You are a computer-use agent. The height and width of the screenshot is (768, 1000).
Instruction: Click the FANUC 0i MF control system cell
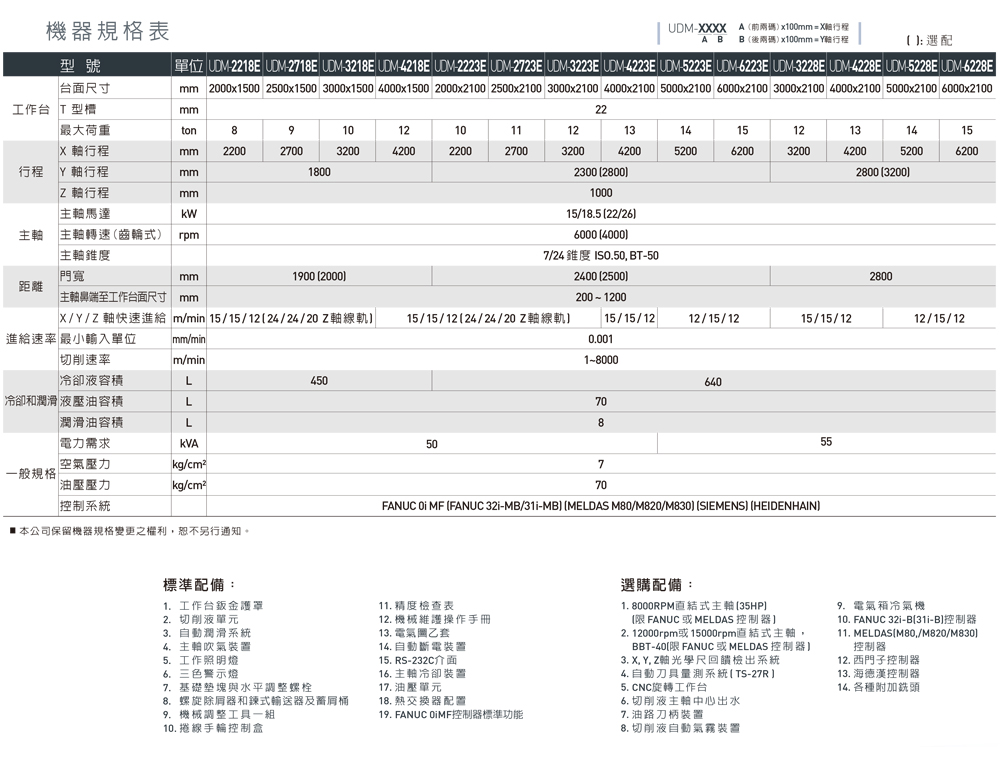[x=601, y=506]
